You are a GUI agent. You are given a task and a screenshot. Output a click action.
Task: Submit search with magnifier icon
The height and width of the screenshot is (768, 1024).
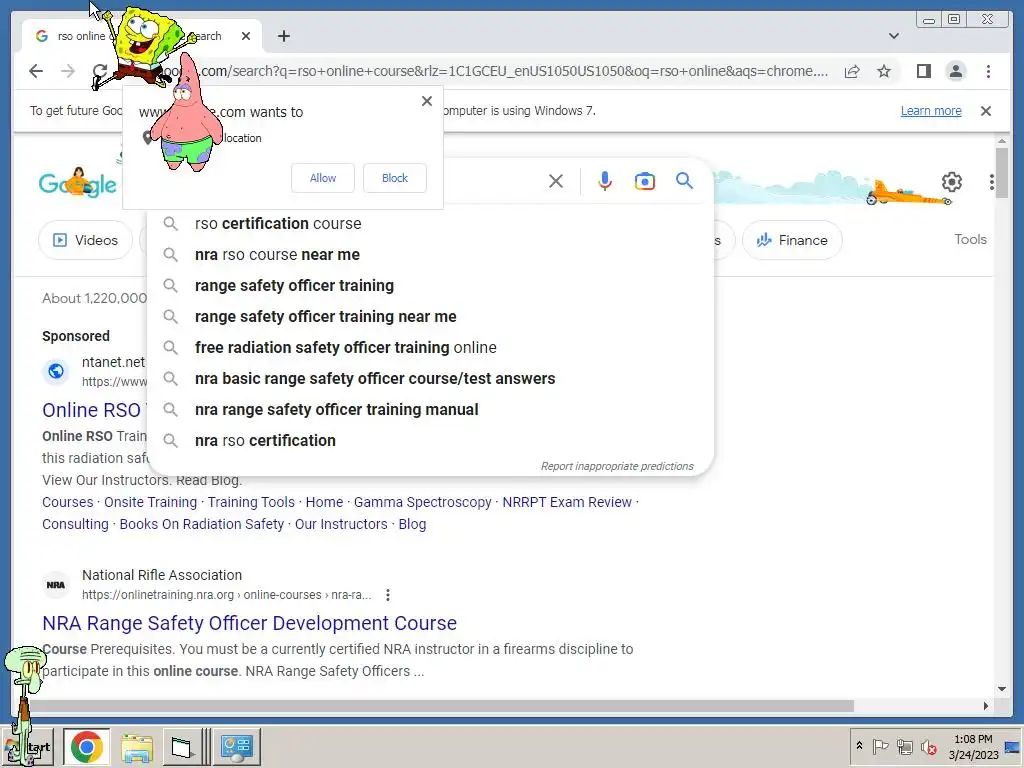point(684,181)
